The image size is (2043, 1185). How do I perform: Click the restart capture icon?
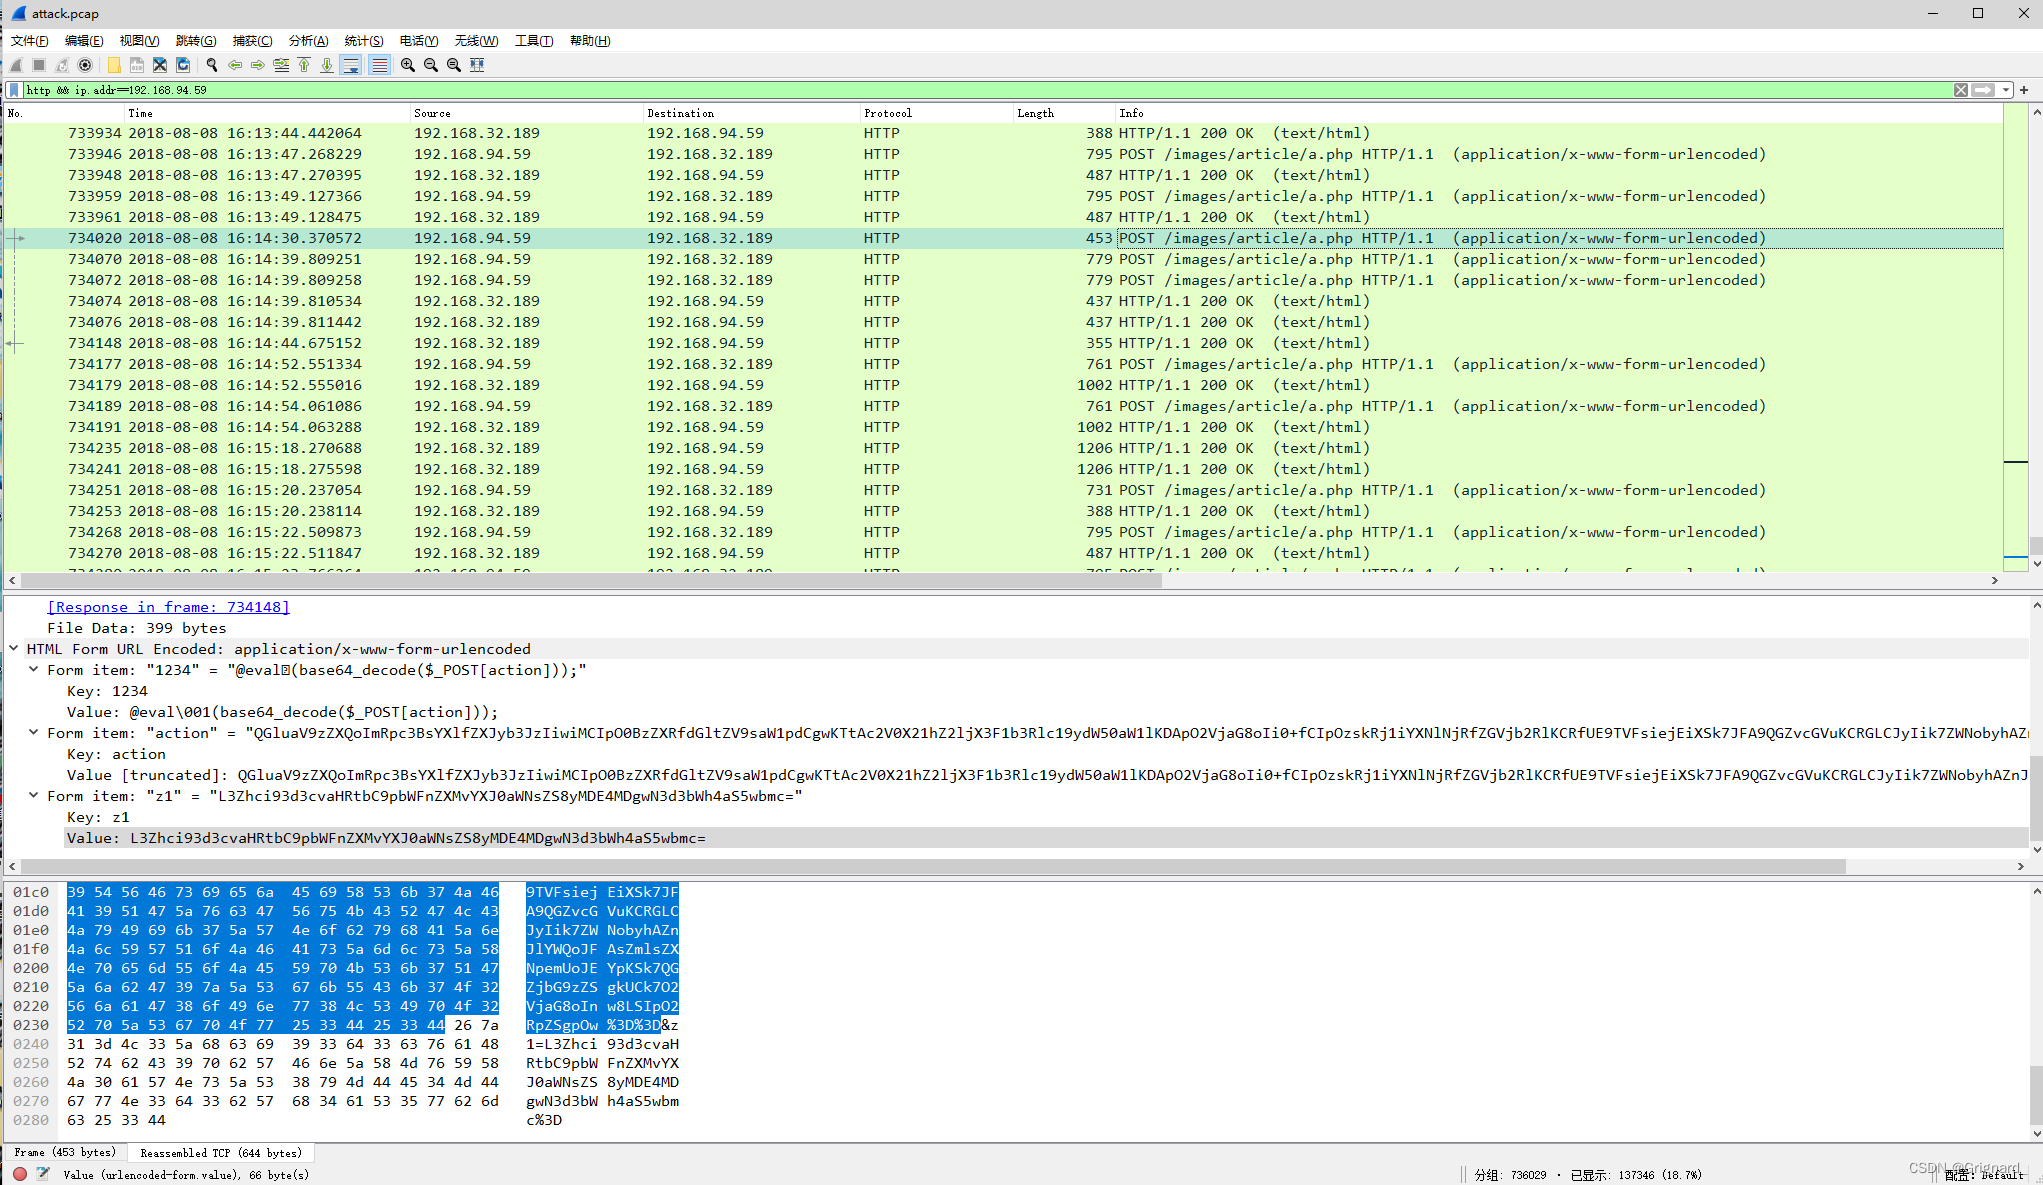point(62,65)
